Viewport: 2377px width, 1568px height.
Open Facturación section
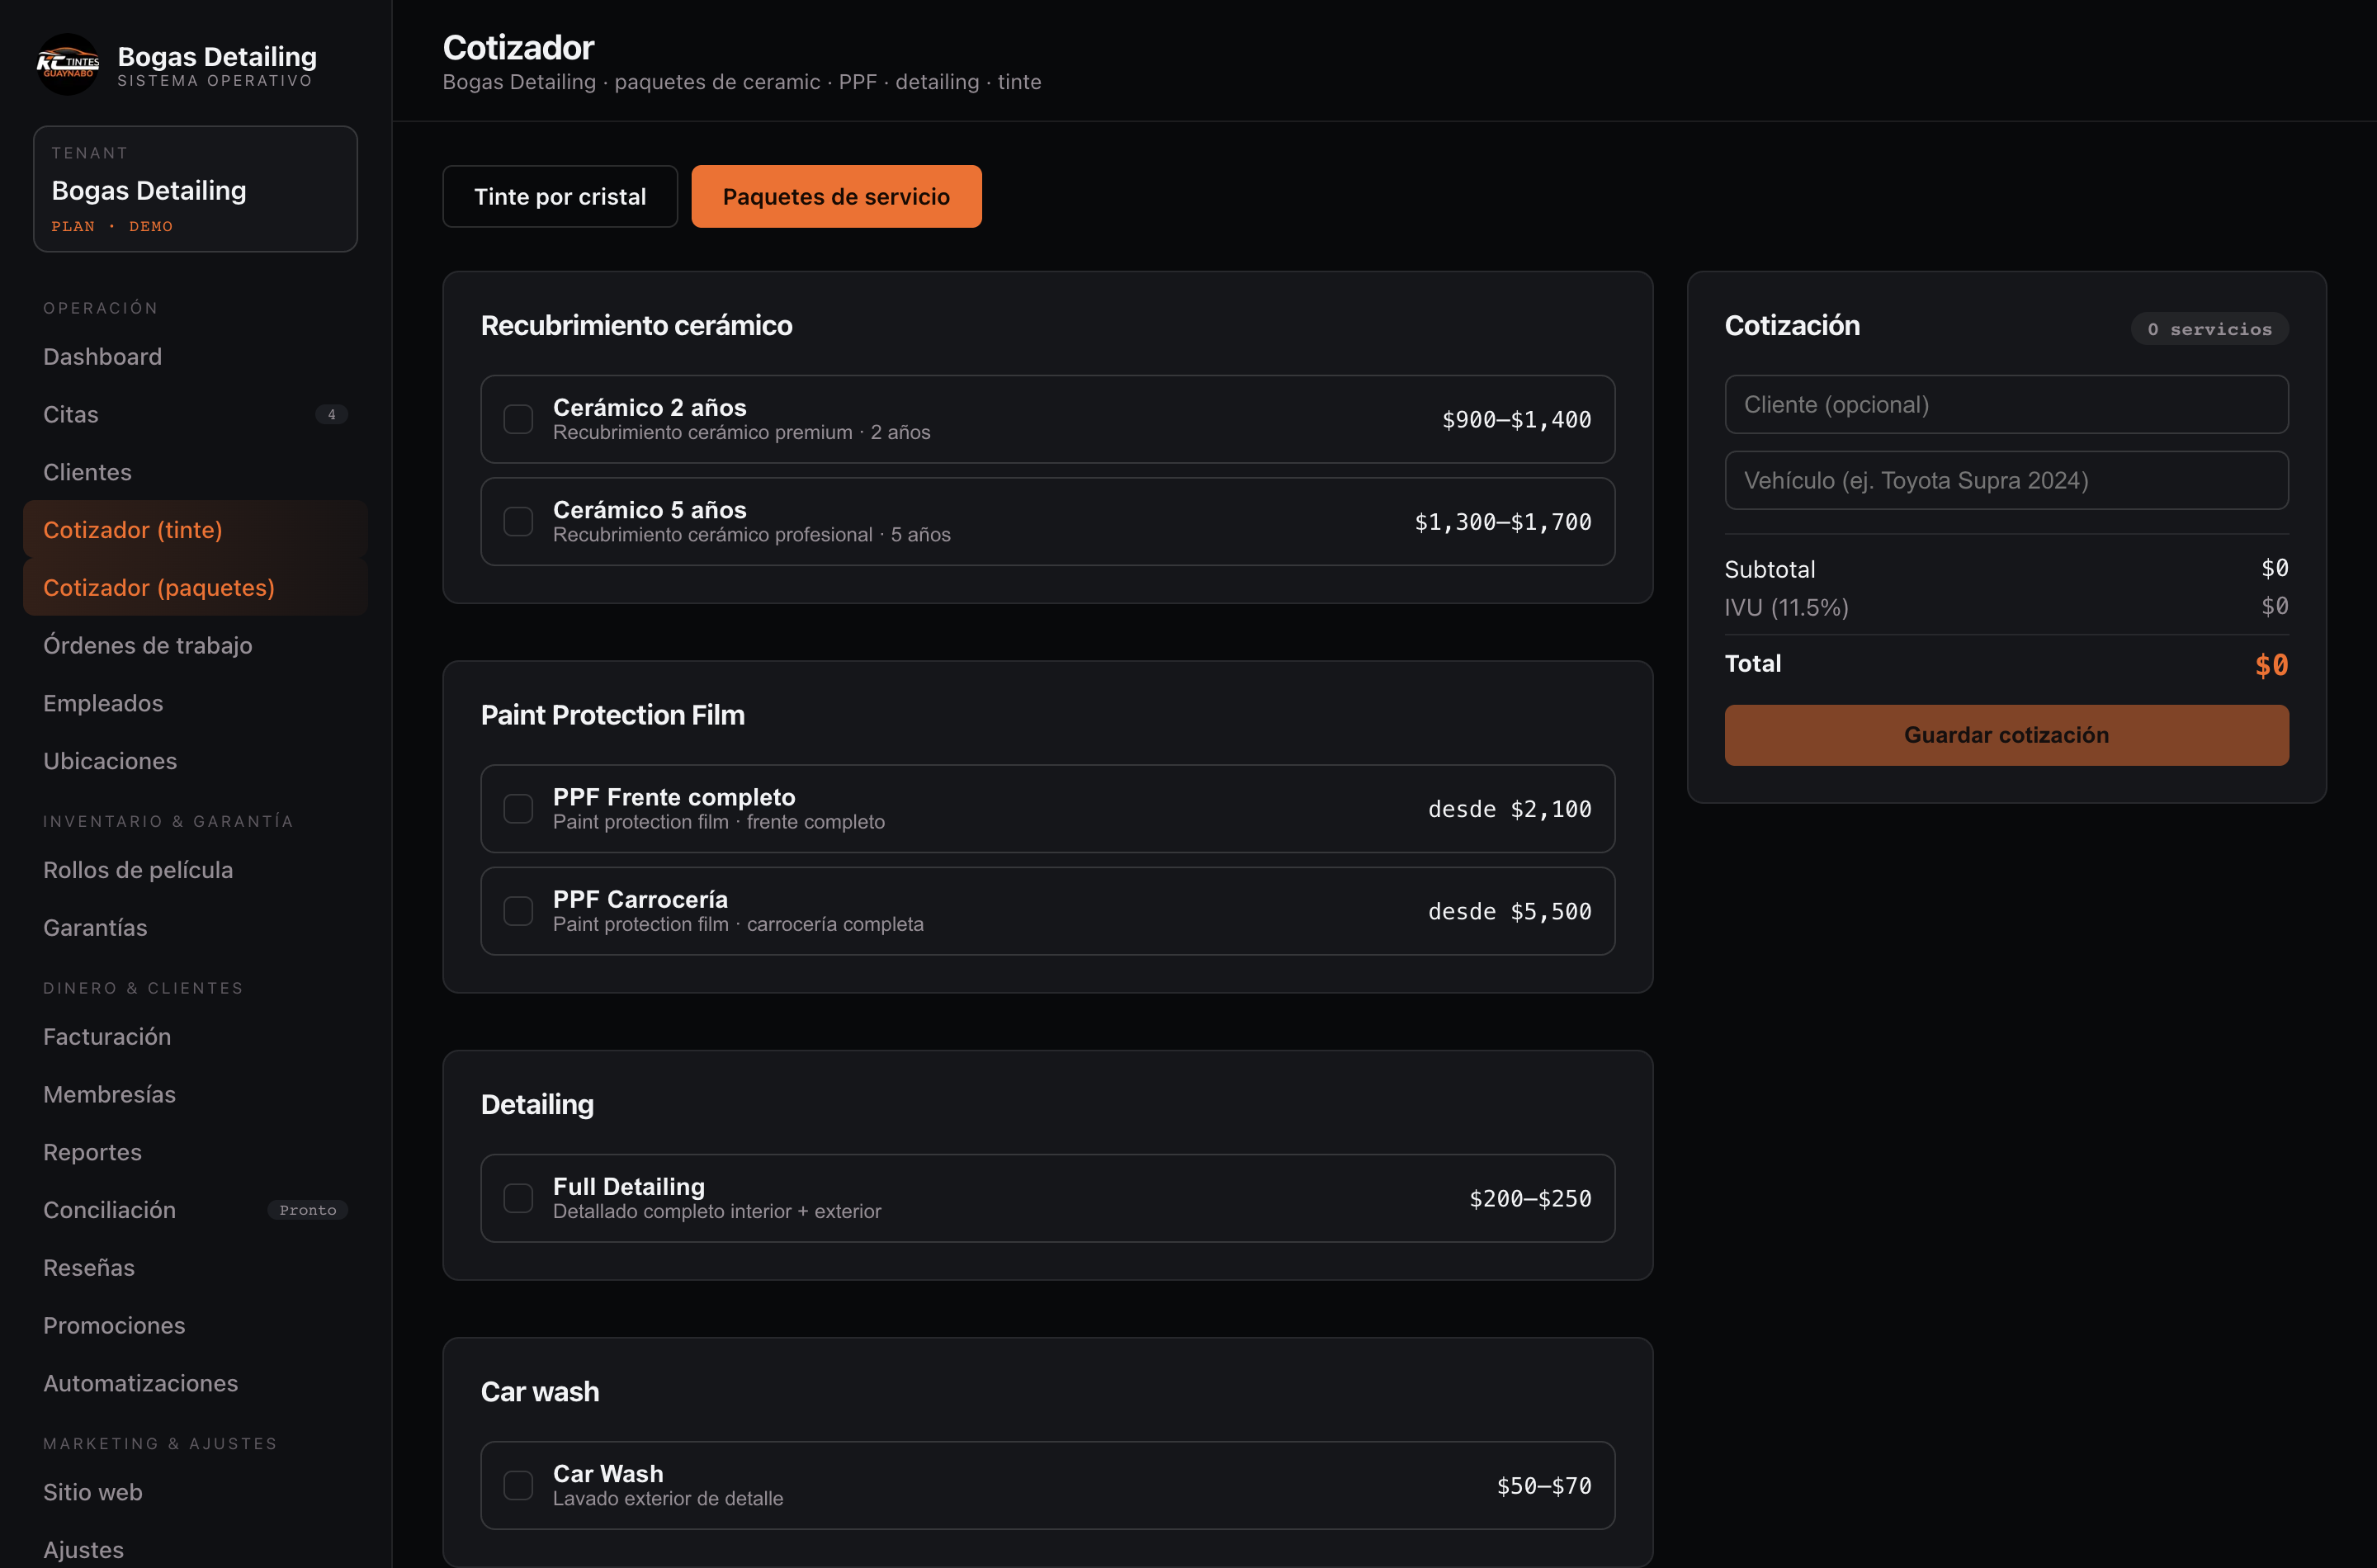tap(195, 1037)
